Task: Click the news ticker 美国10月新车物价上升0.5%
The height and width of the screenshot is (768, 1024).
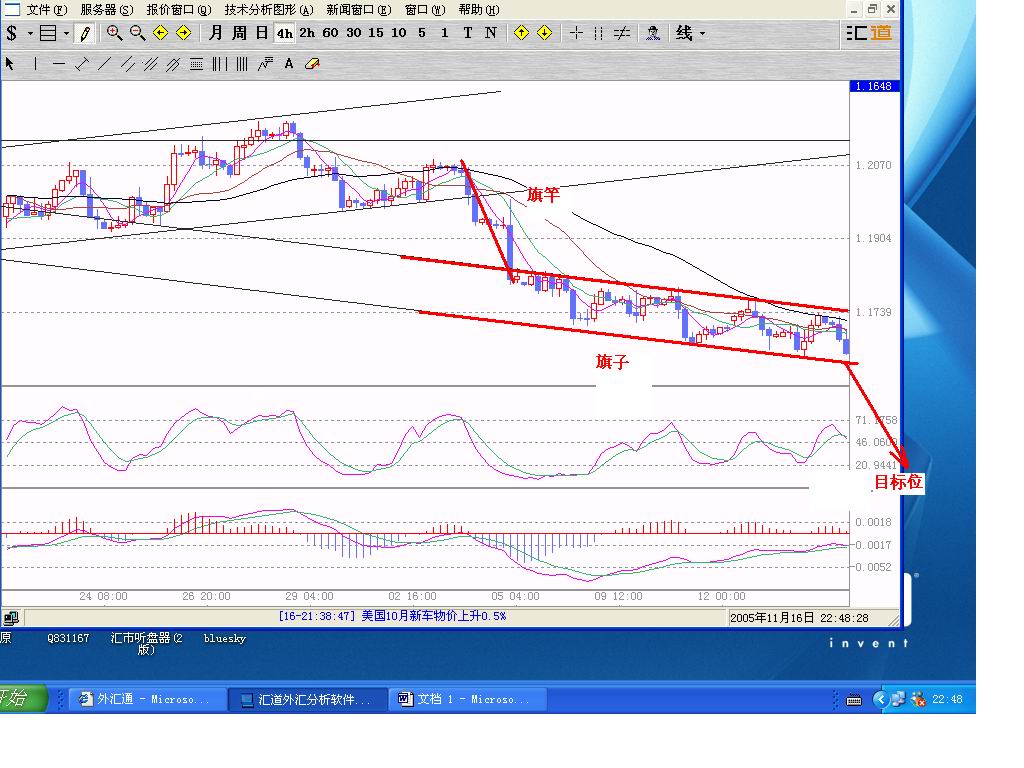Action: [434, 616]
